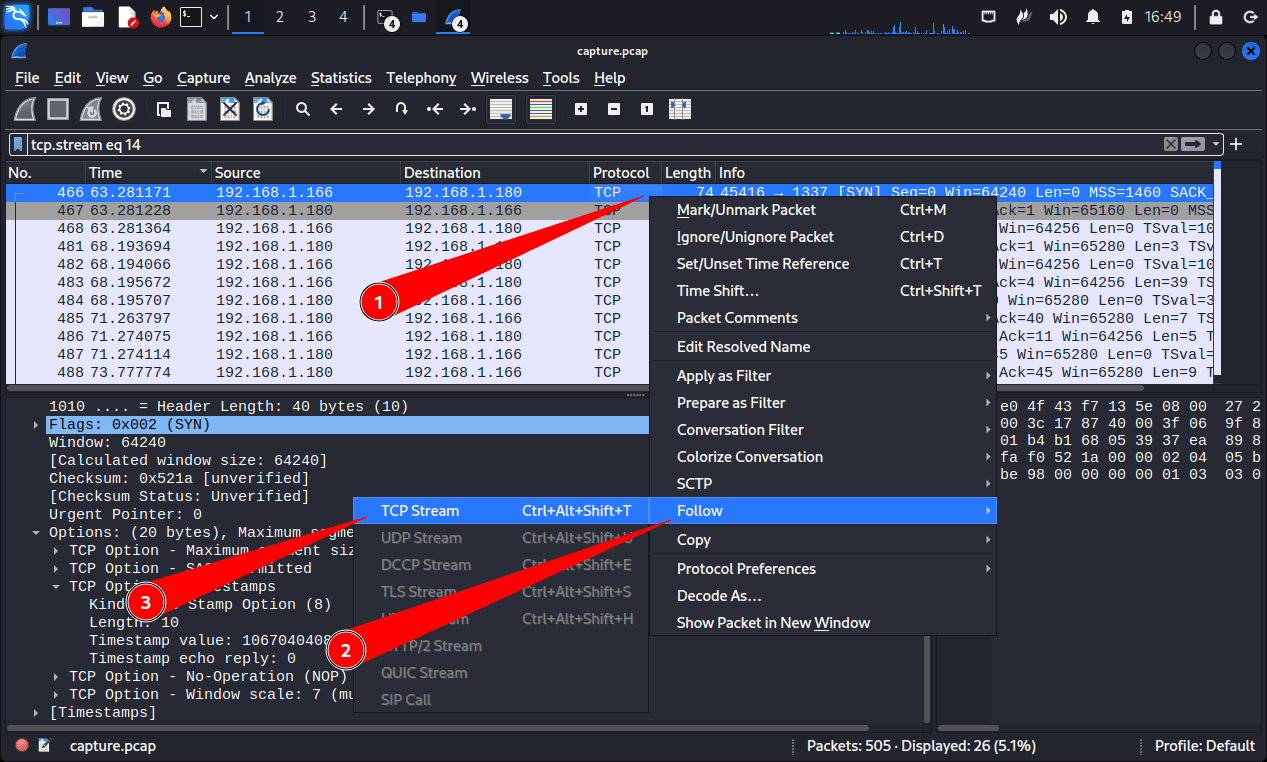The height and width of the screenshot is (762, 1267).
Task: Open the Statistics menu in the menu bar
Action: pyautogui.click(x=341, y=78)
